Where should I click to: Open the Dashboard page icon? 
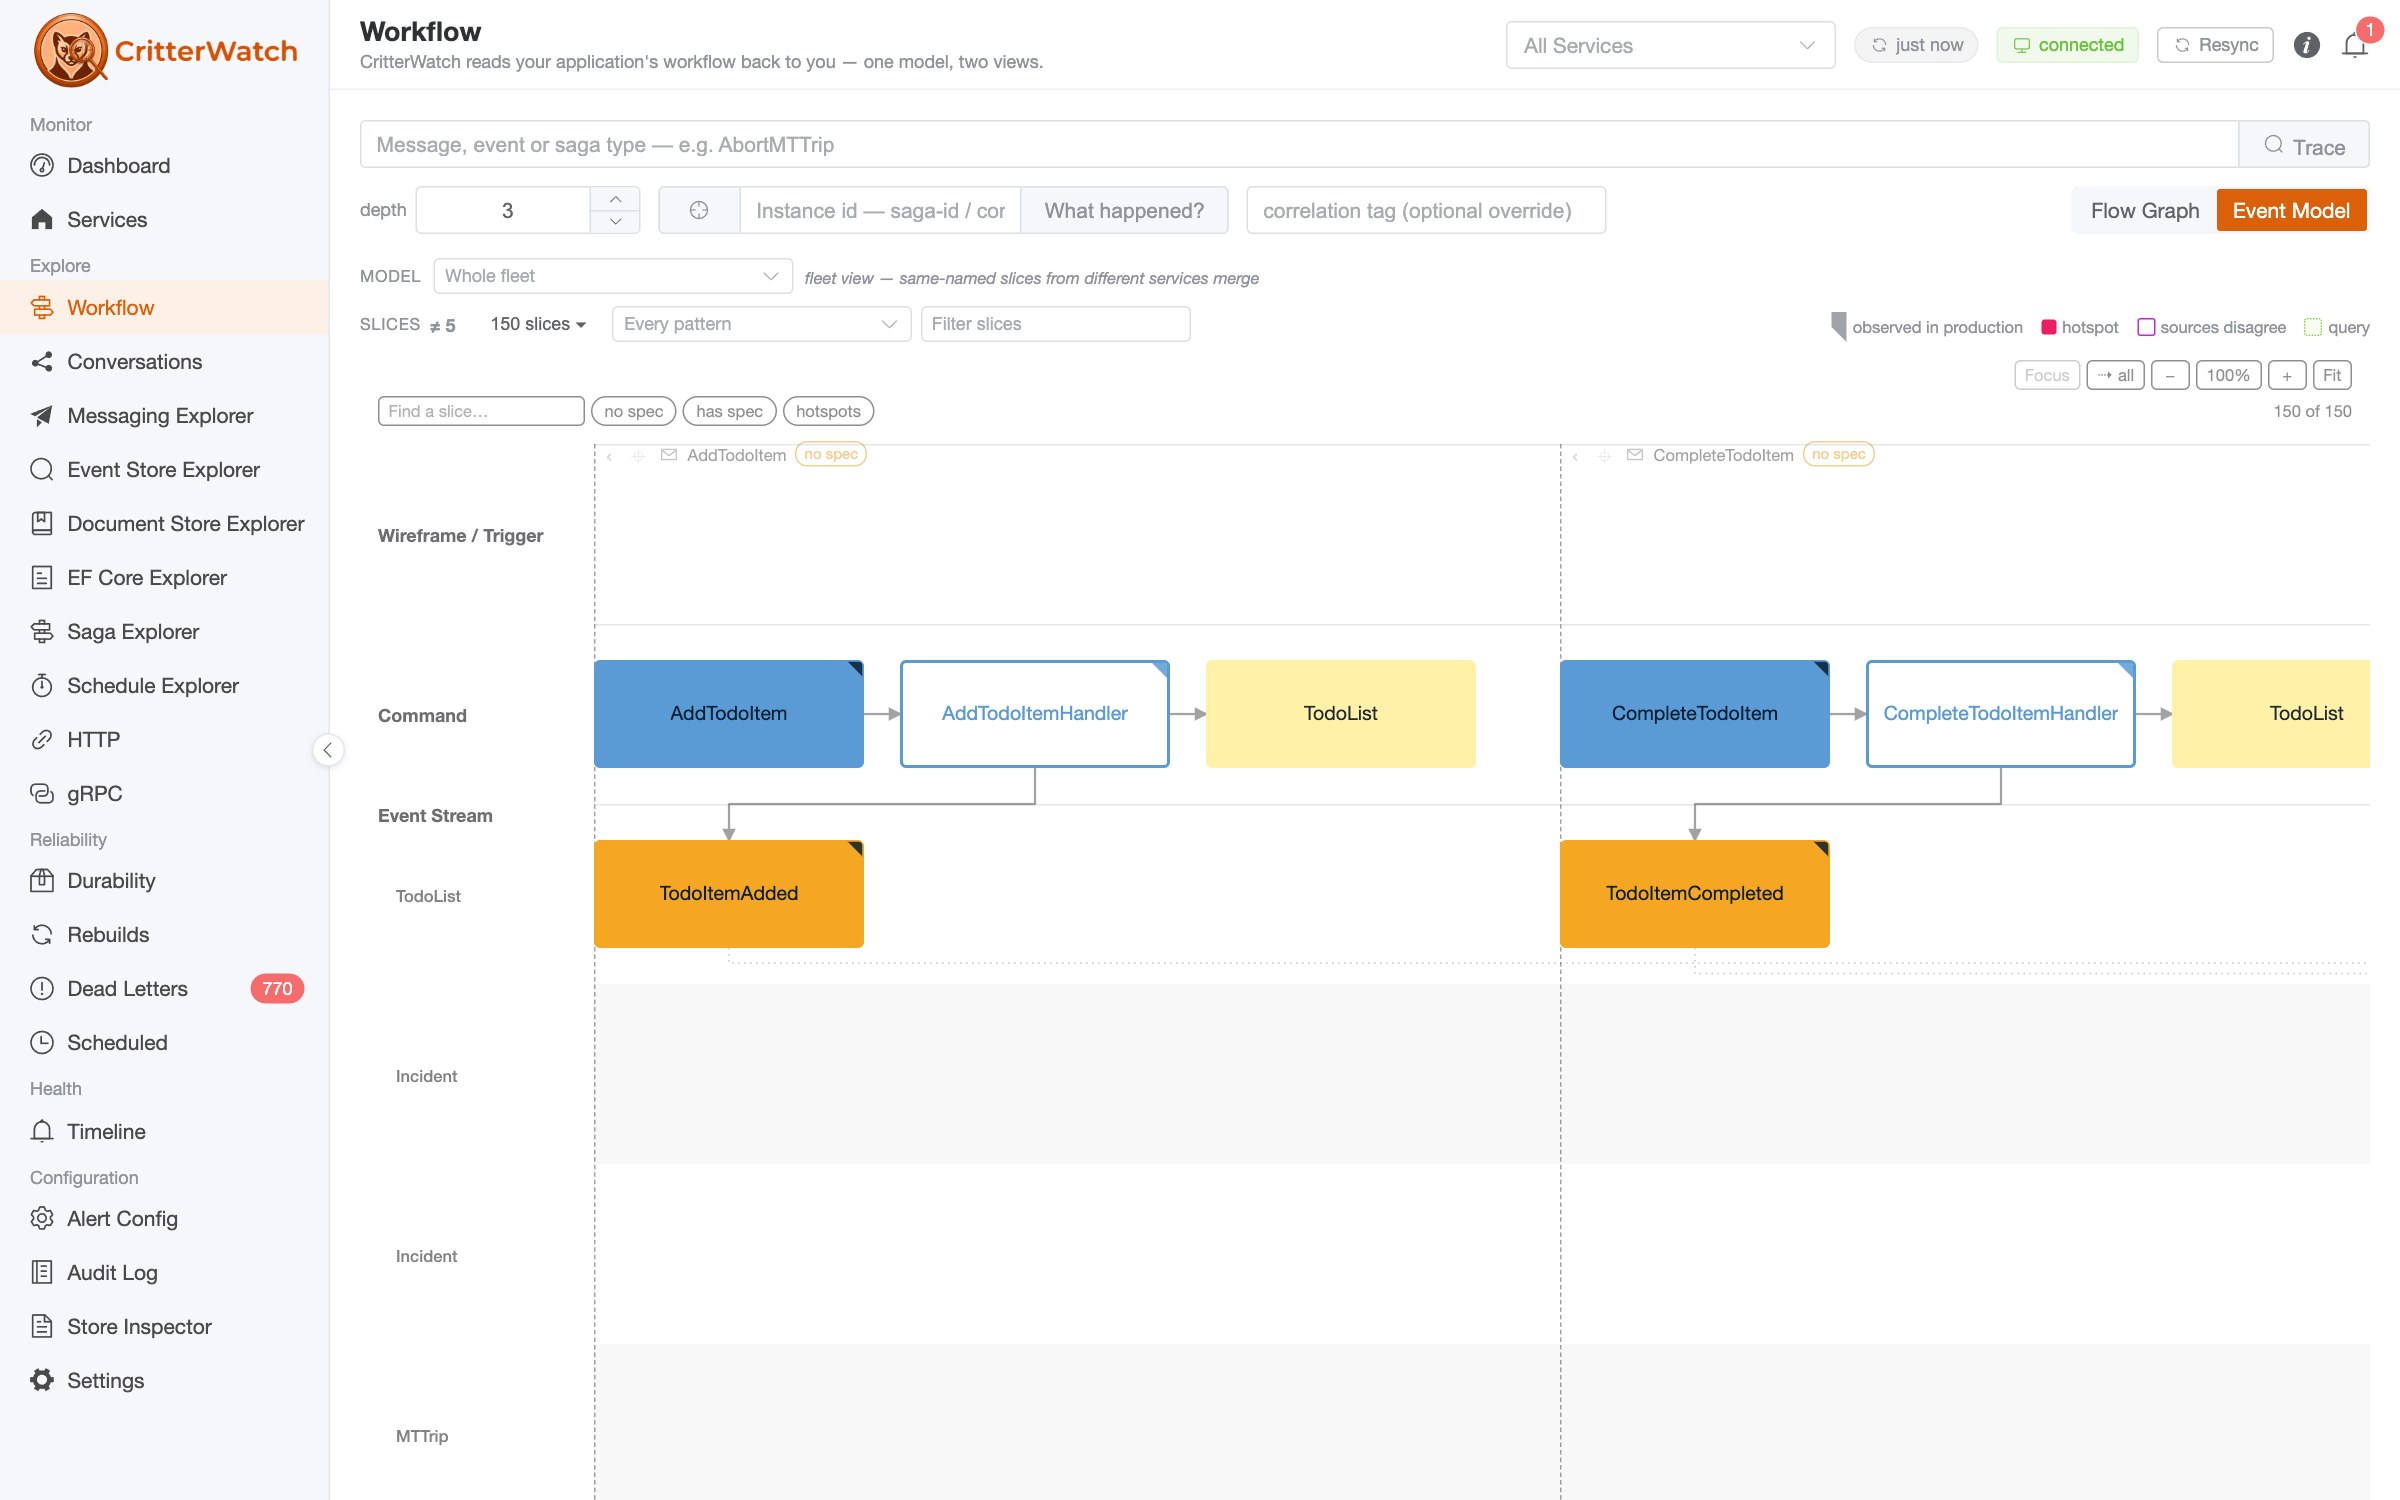(42, 166)
